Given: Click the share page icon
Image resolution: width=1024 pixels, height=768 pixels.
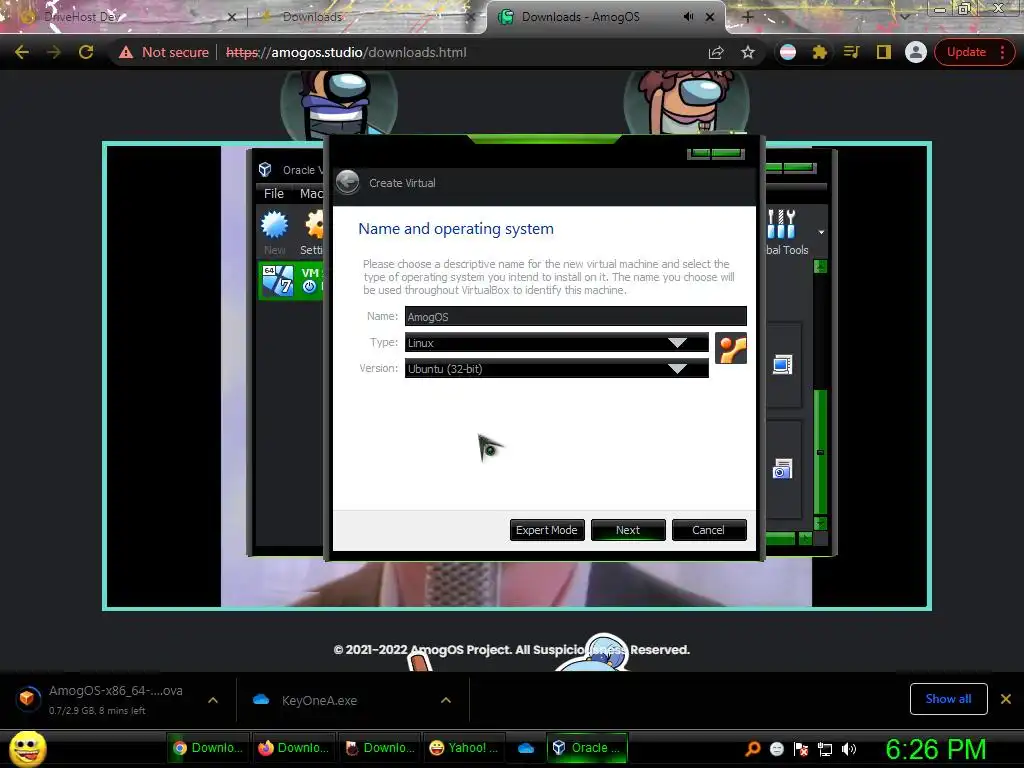Looking at the screenshot, I should pyautogui.click(x=716, y=52).
